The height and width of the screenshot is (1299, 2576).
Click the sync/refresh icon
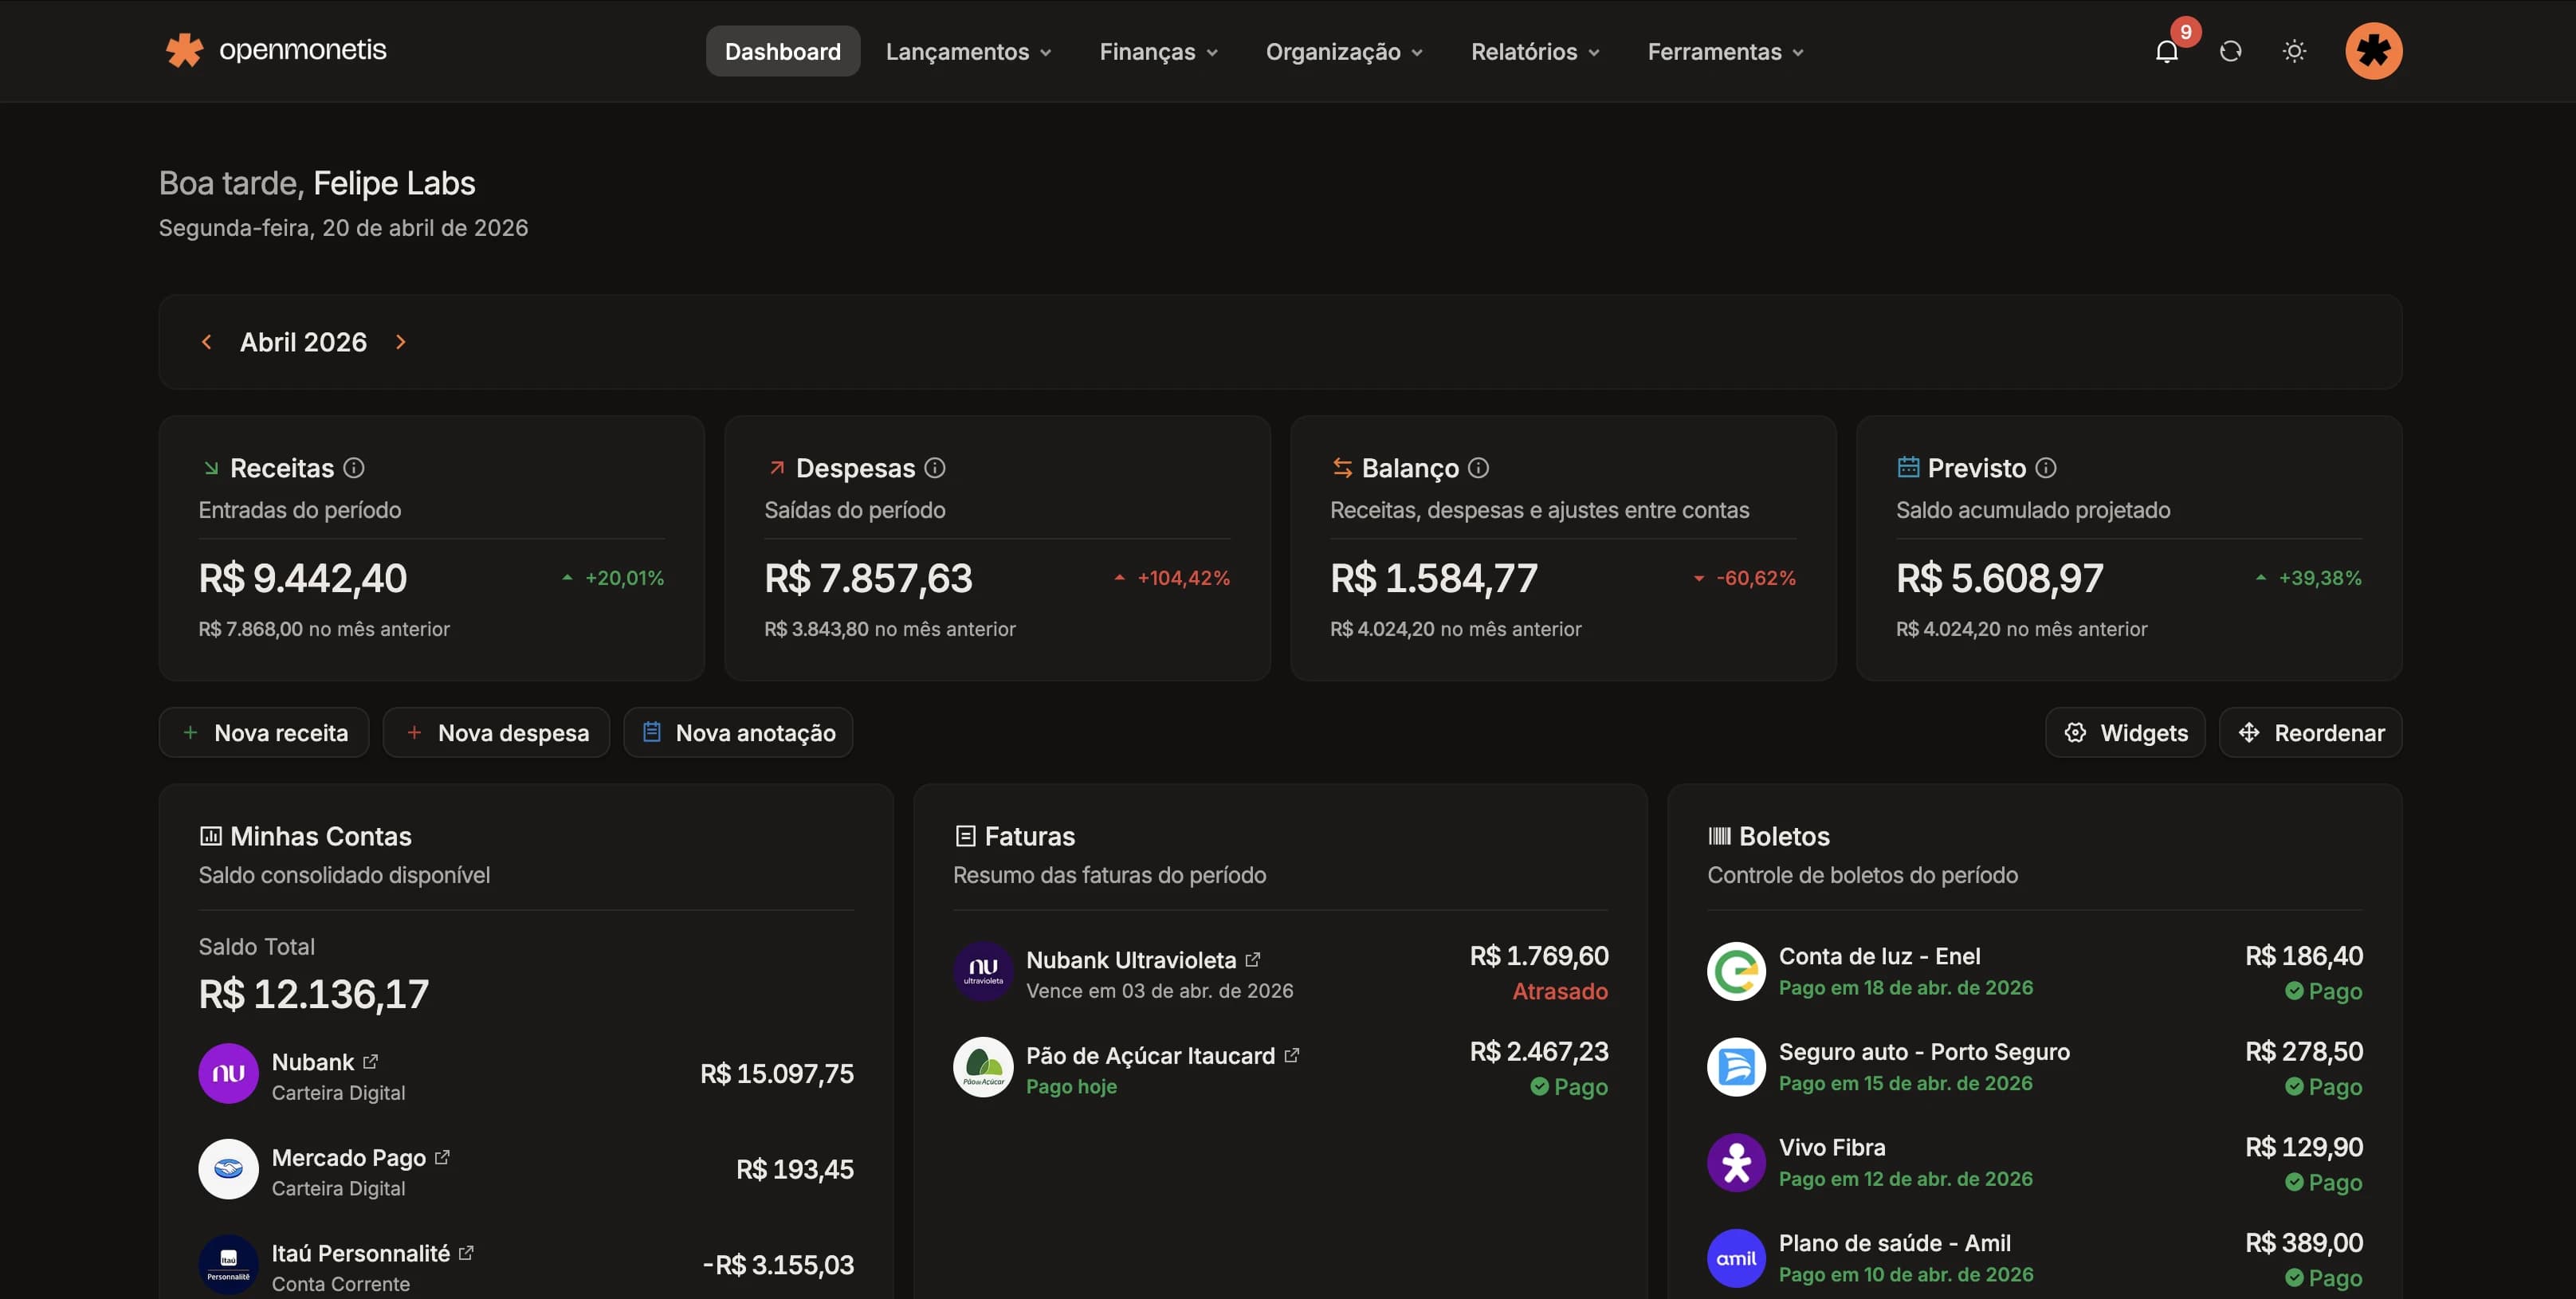click(2230, 51)
